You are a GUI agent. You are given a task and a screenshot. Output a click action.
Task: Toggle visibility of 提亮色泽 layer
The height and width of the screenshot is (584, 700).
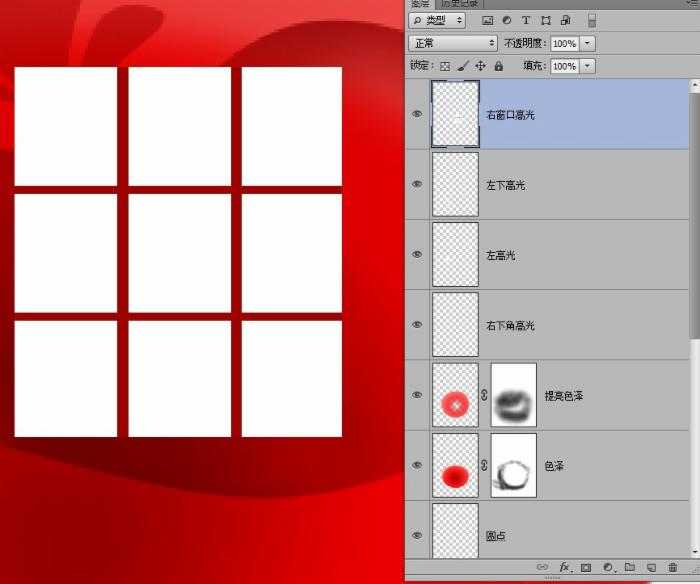(417, 395)
